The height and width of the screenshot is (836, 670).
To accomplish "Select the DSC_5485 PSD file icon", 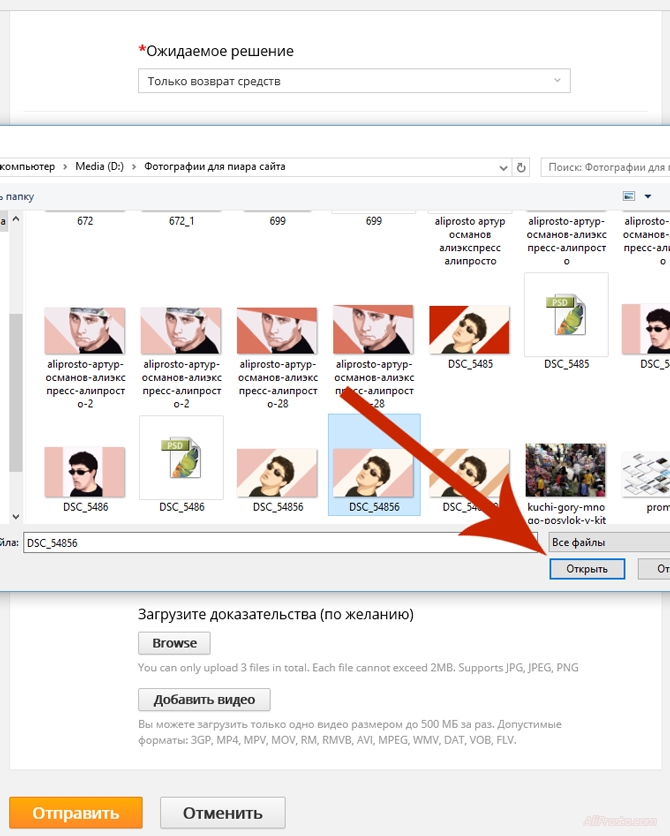I will click(x=565, y=314).
